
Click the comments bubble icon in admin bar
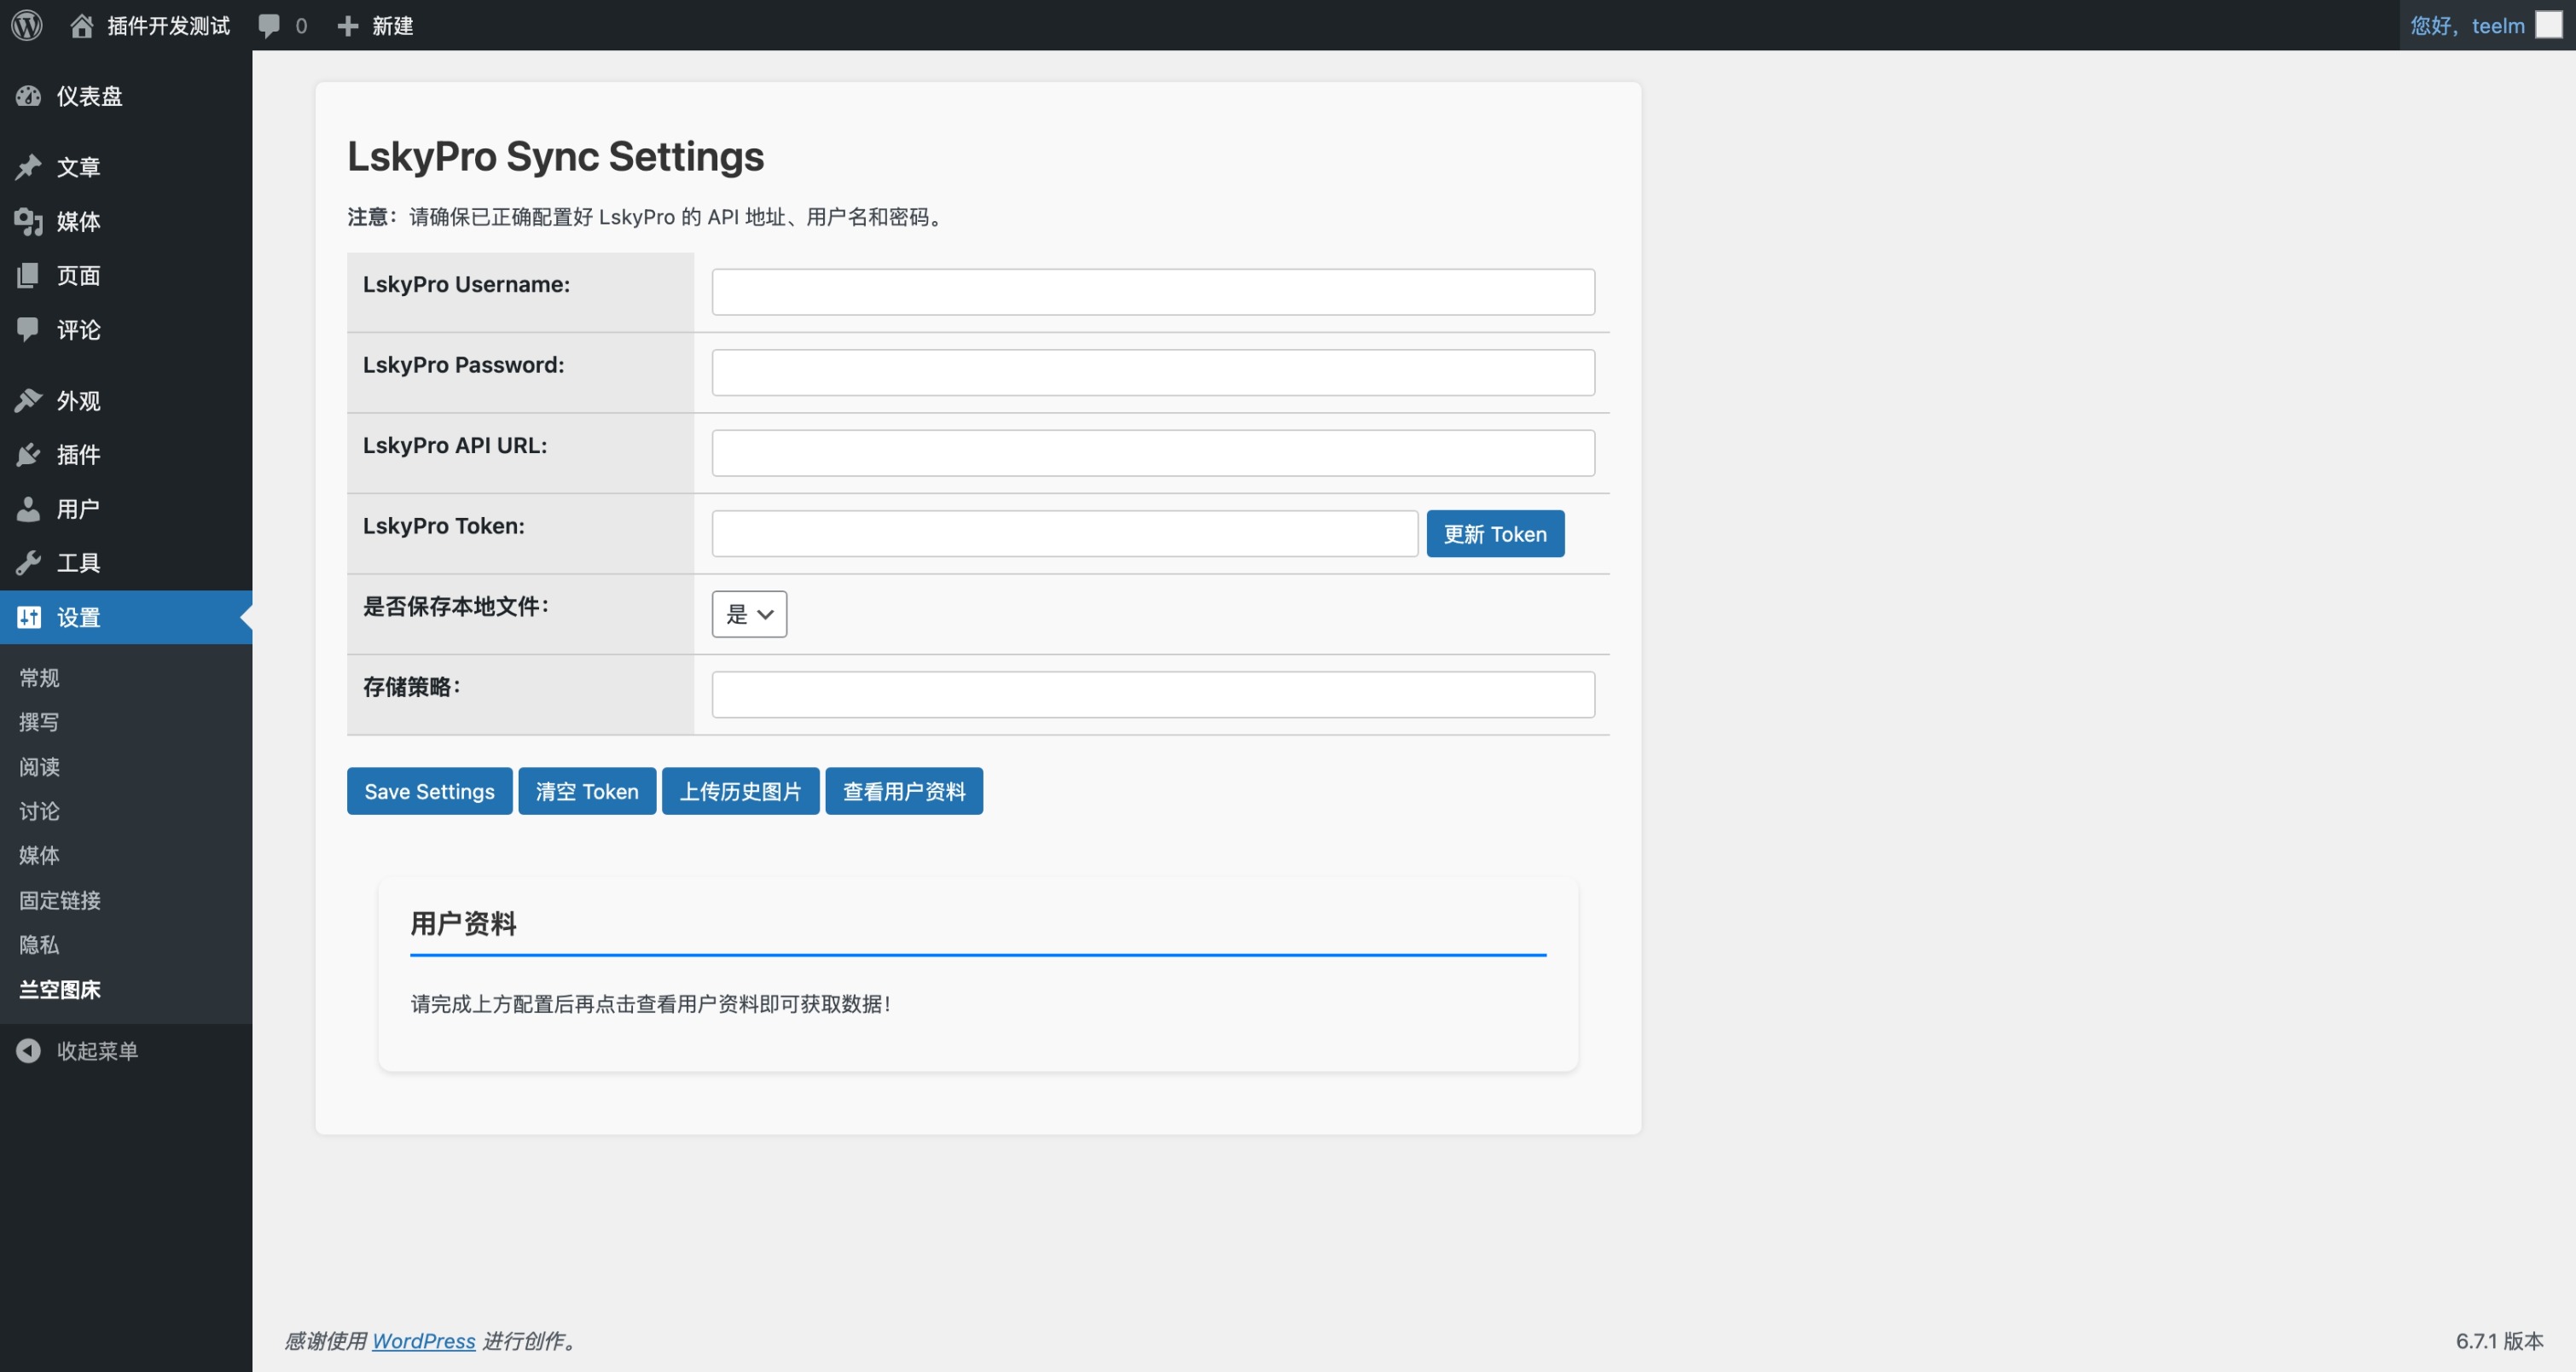(269, 25)
